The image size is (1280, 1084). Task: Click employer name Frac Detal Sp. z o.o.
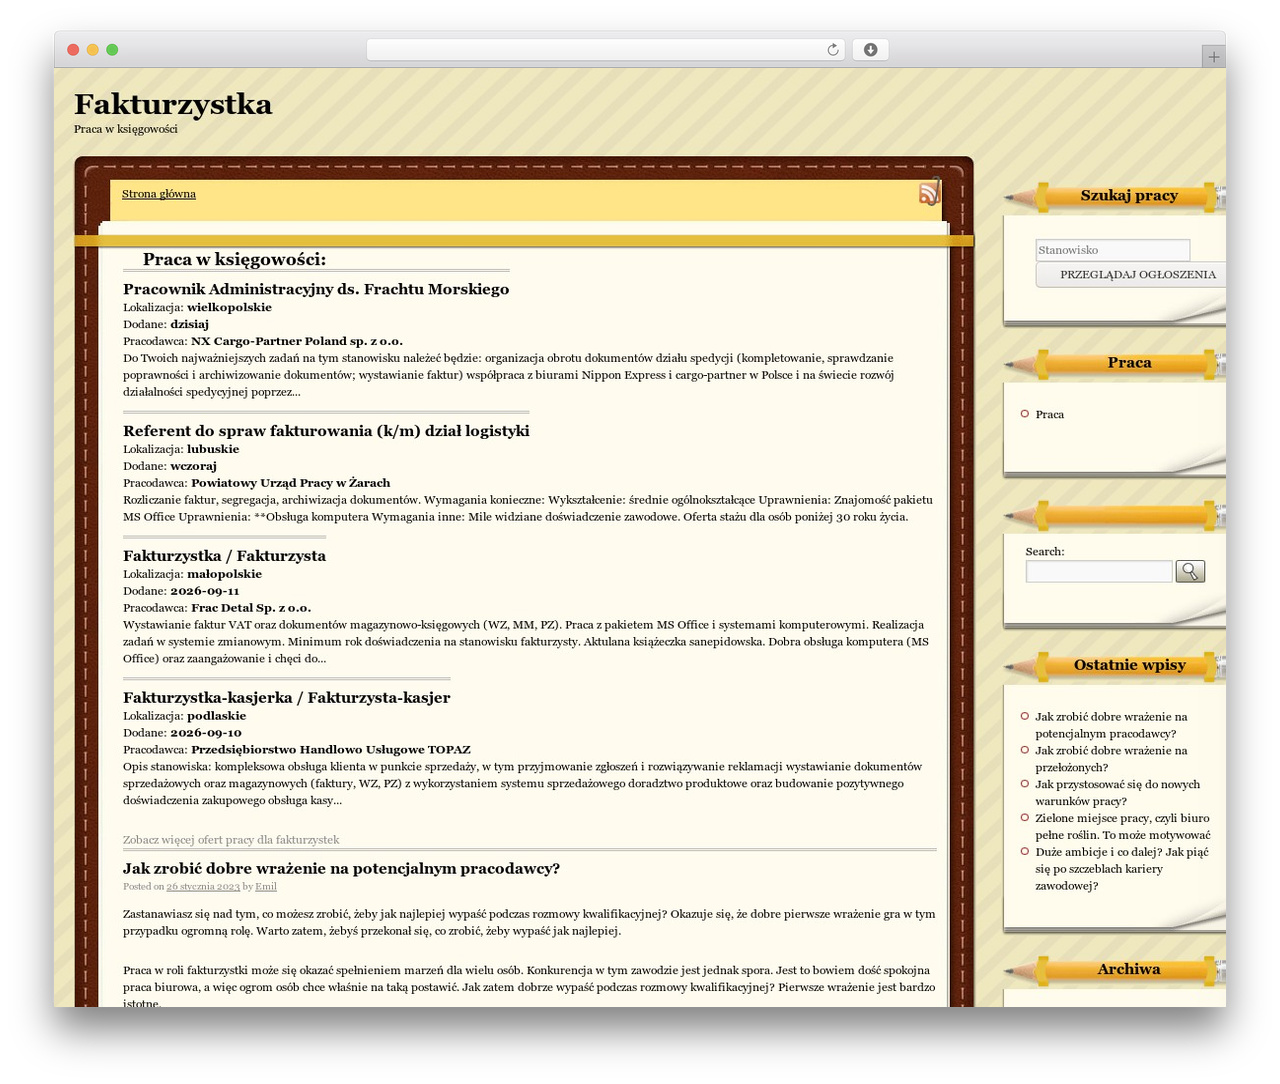tap(251, 608)
